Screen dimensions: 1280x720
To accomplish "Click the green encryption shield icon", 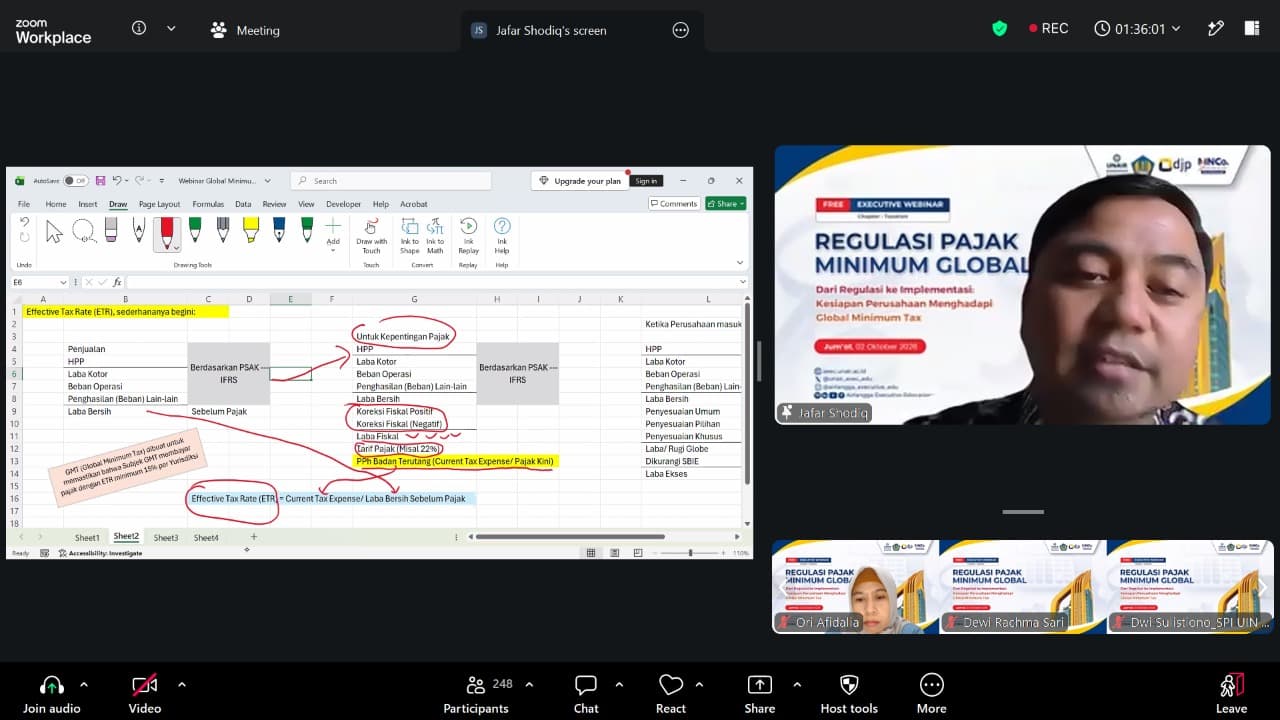I will tap(999, 29).
